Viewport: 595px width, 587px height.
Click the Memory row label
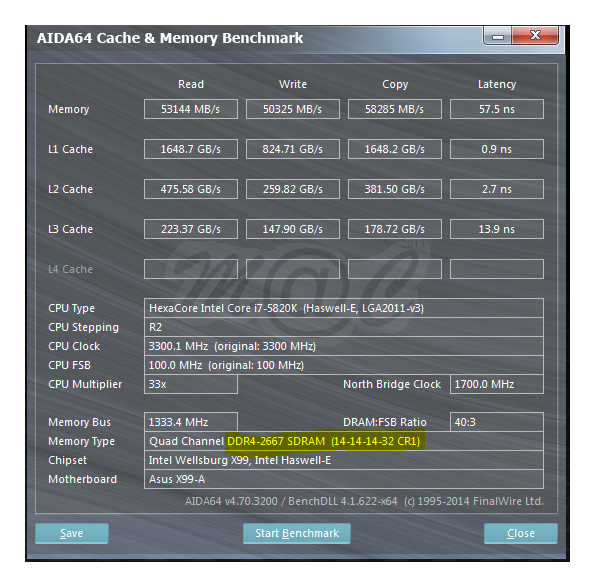pyautogui.click(x=68, y=109)
